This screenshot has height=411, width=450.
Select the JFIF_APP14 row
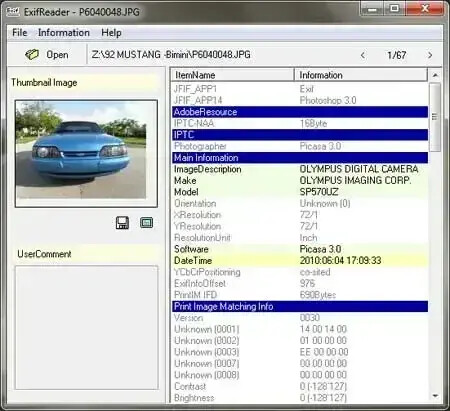[x=300, y=100]
